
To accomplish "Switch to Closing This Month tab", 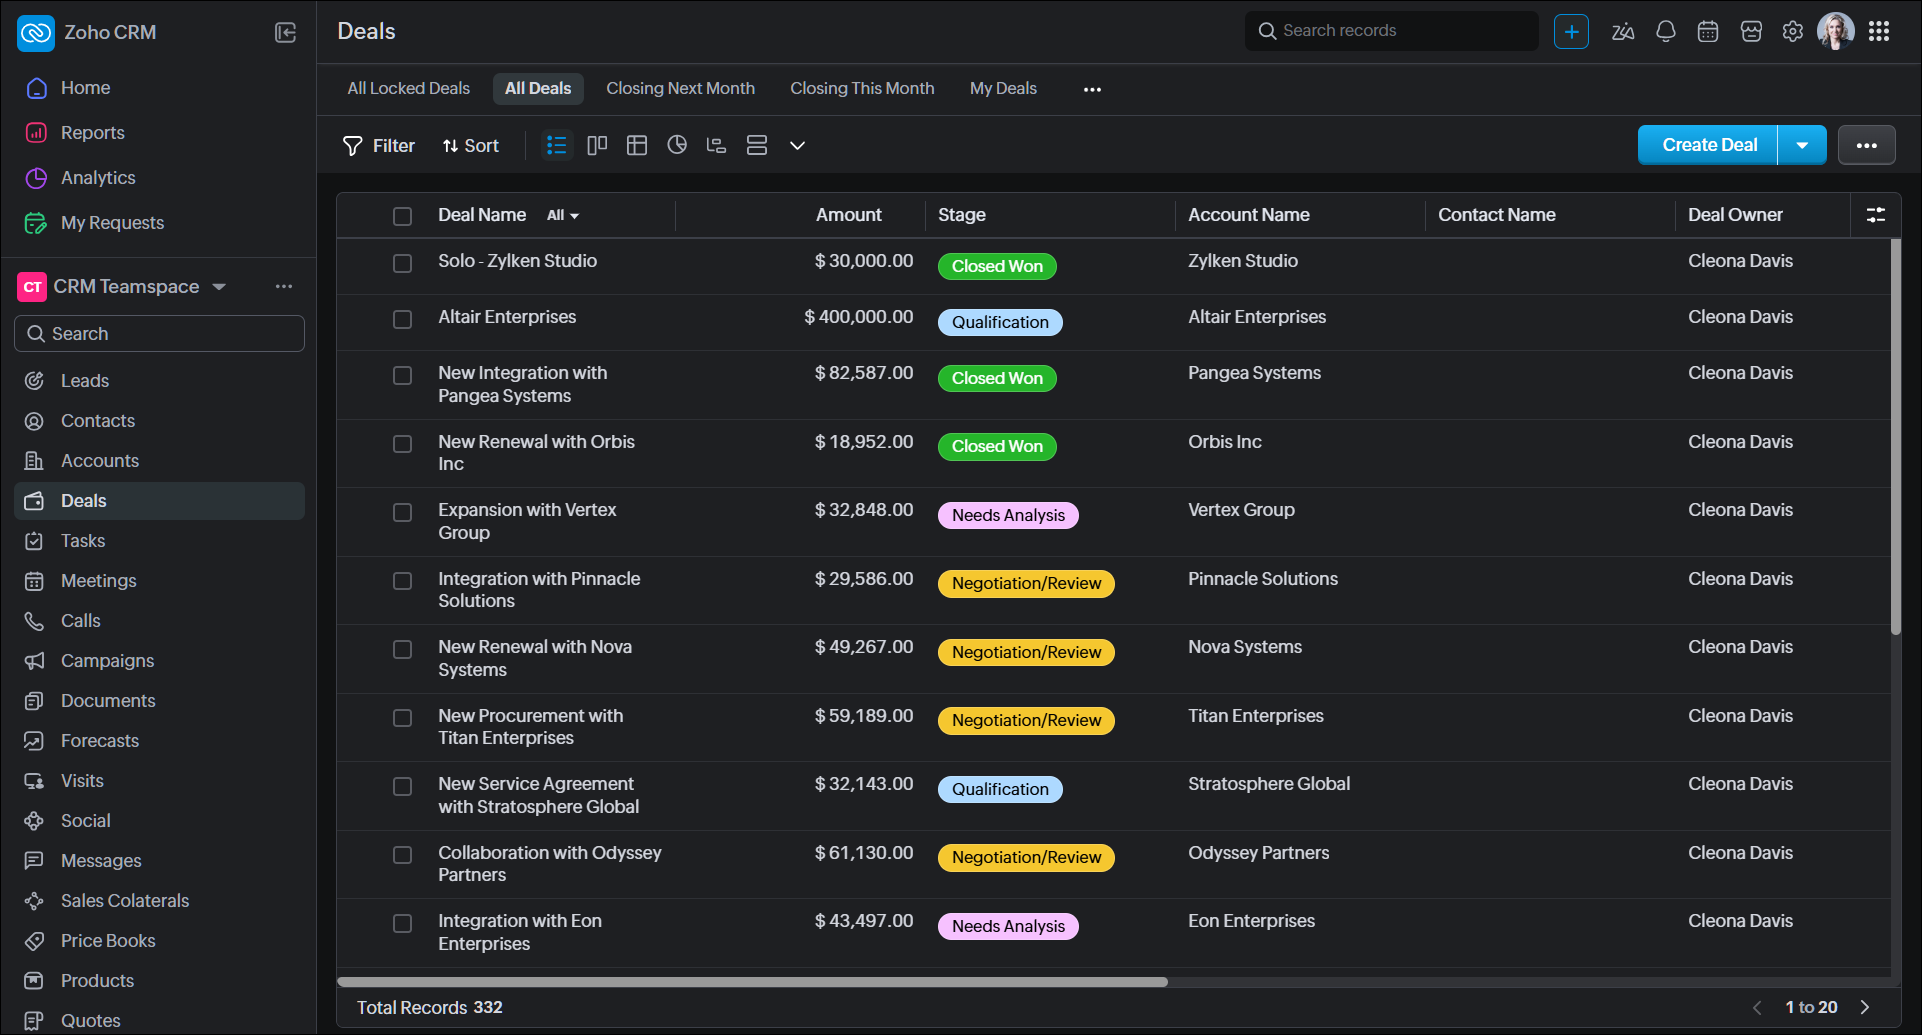I will [862, 89].
